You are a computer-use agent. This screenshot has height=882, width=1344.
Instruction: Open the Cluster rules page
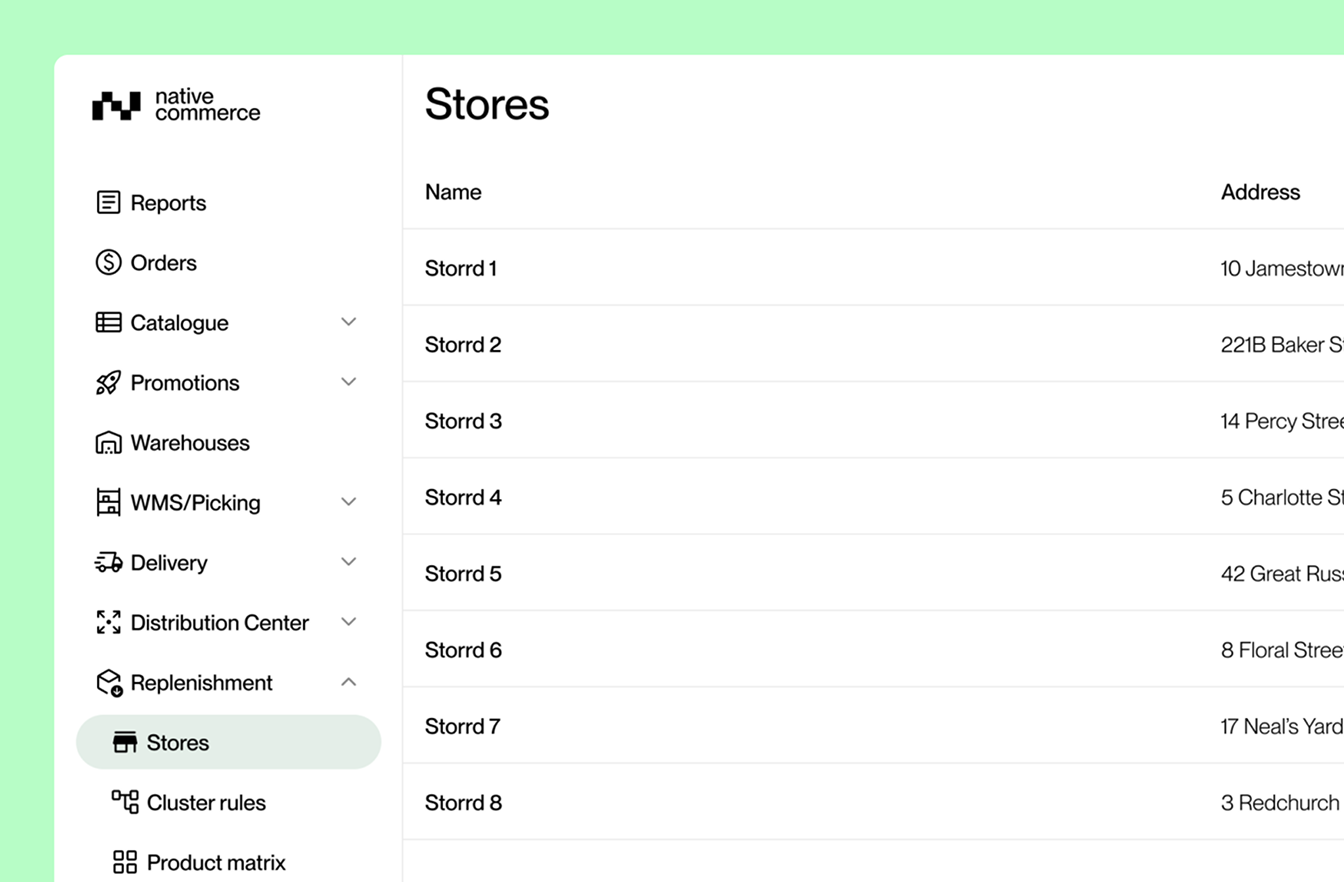click(206, 803)
